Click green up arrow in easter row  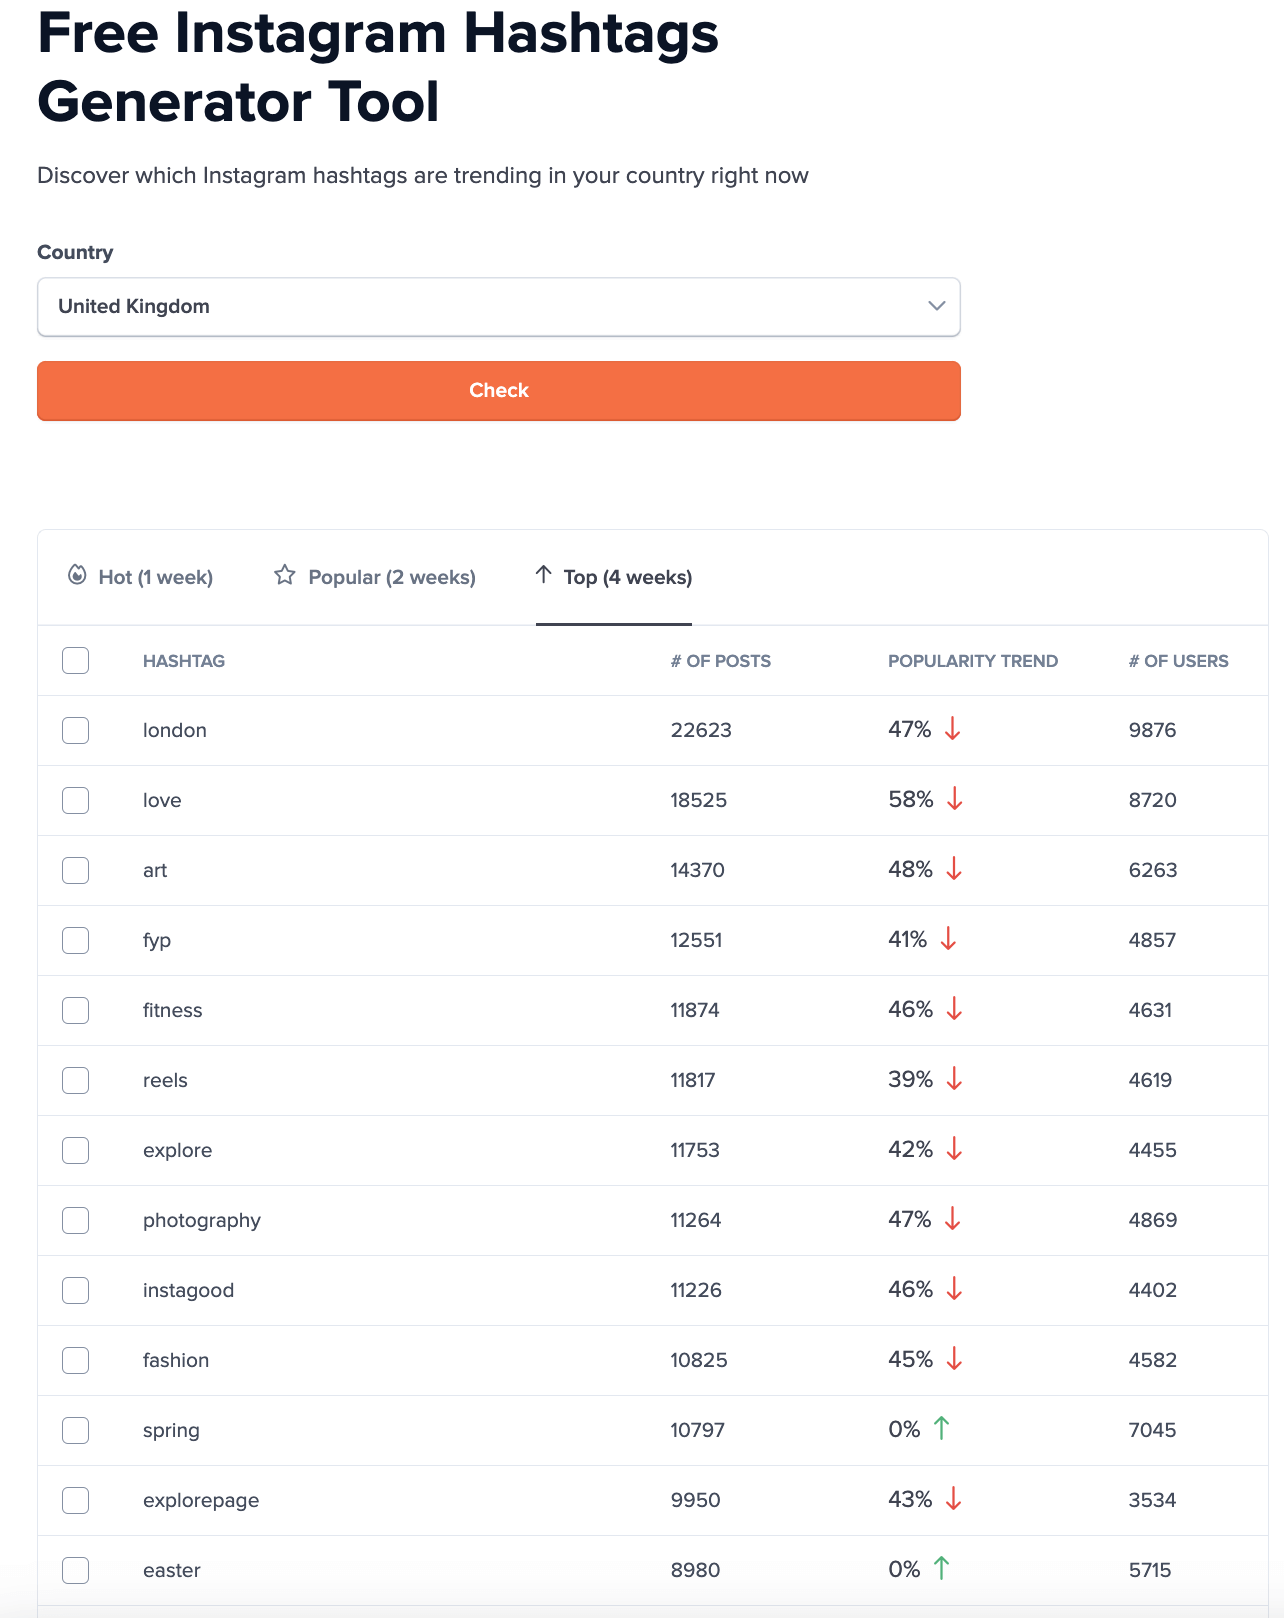click(941, 1568)
